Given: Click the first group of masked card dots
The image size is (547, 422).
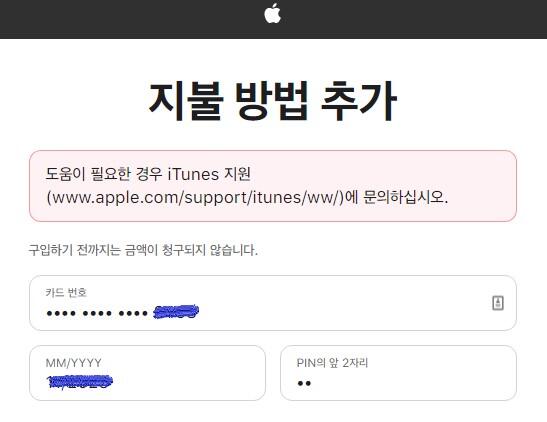Looking at the screenshot, I should pyautogui.click(x=61, y=313).
